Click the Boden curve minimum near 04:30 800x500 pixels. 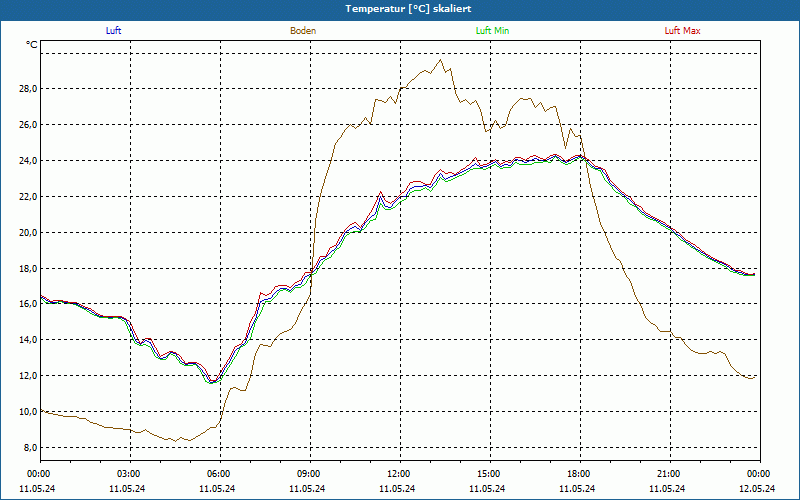(176, 441)
